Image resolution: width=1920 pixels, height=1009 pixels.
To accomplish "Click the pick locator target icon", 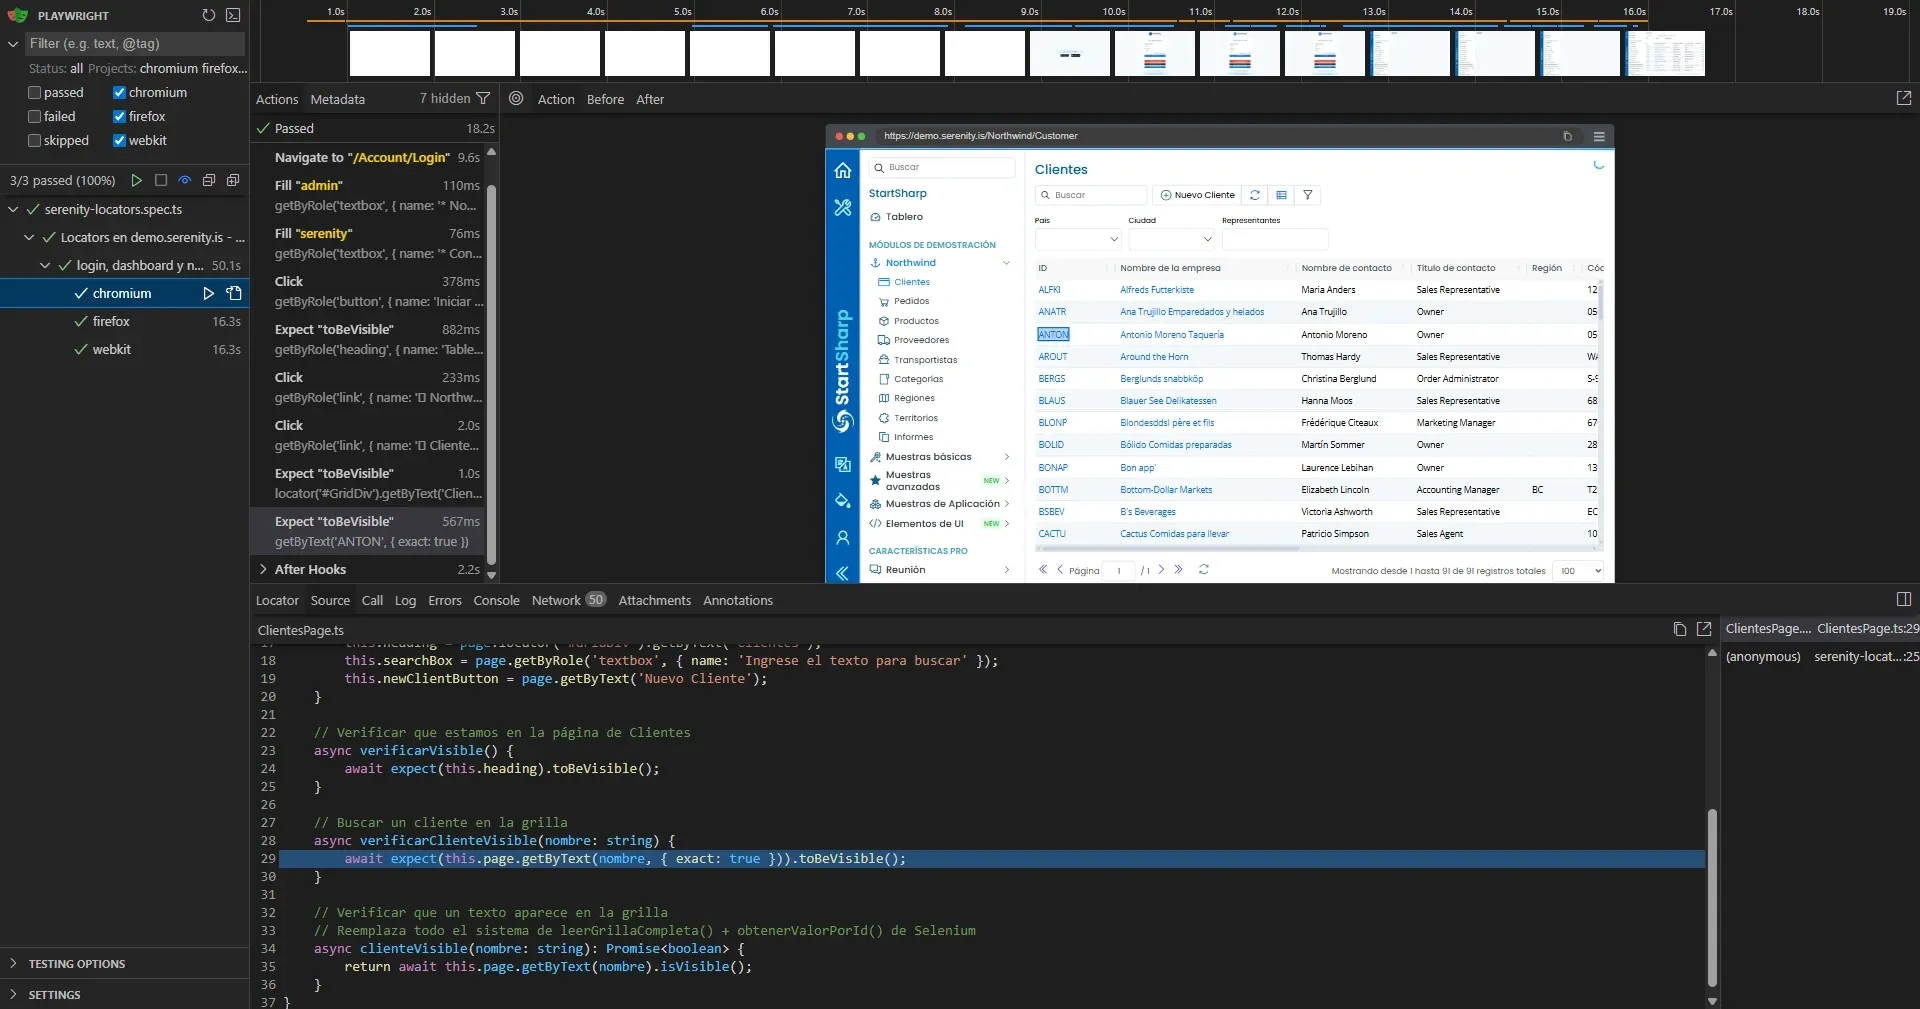I will point(516,99).
